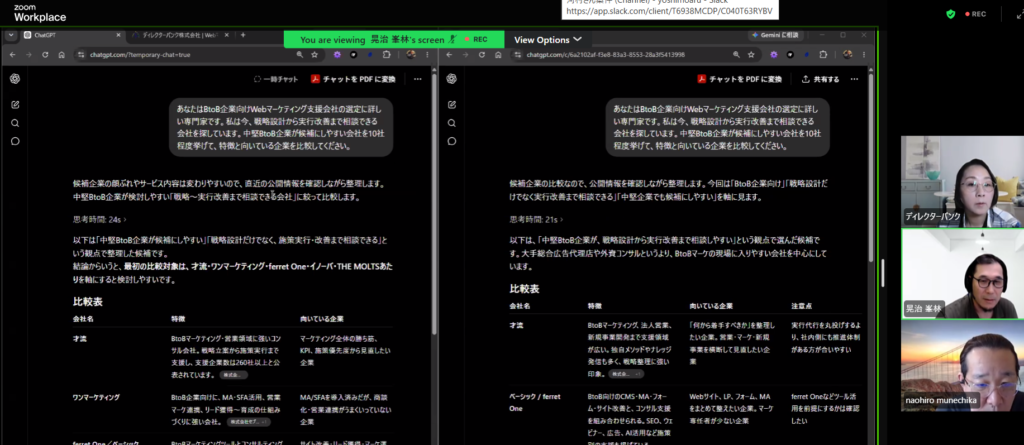The image size is (1024, 445).
Task: Select the naohiro munechika participant video tile
Action: [x=963, y=366]
